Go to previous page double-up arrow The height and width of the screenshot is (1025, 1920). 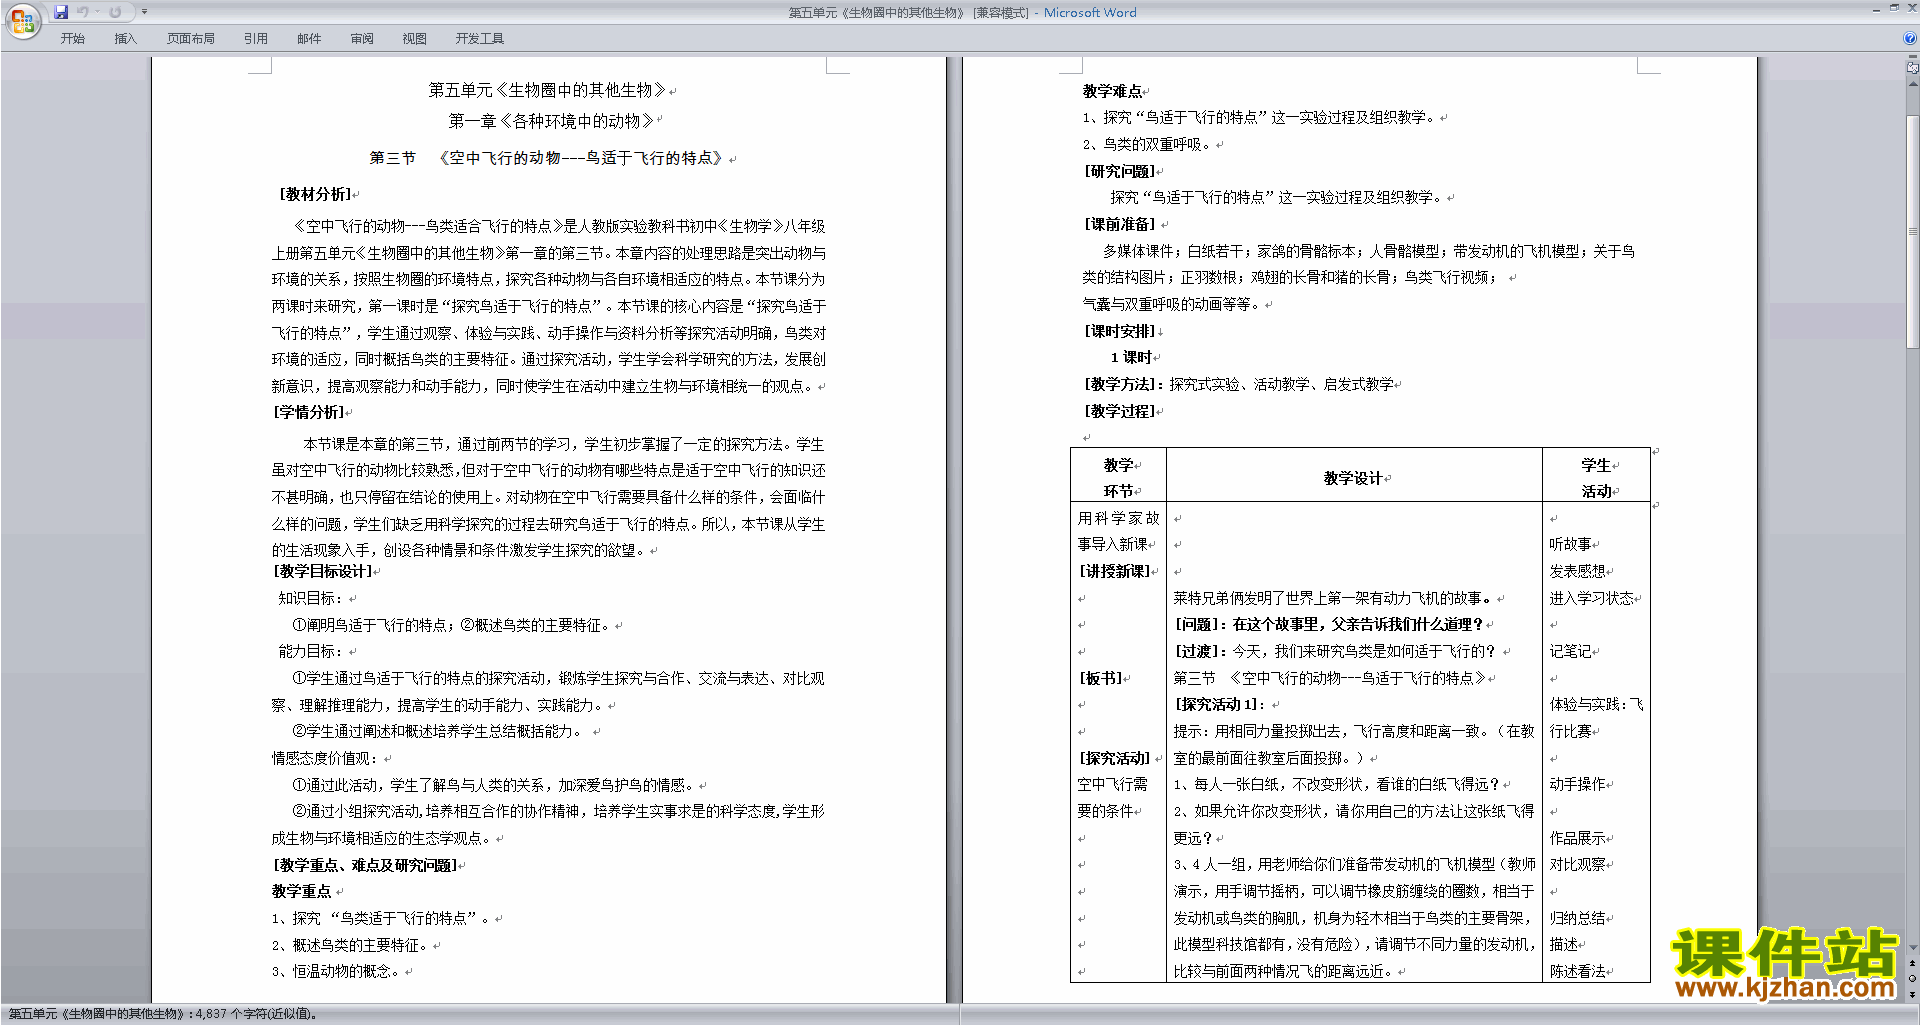coord(1912,964)
